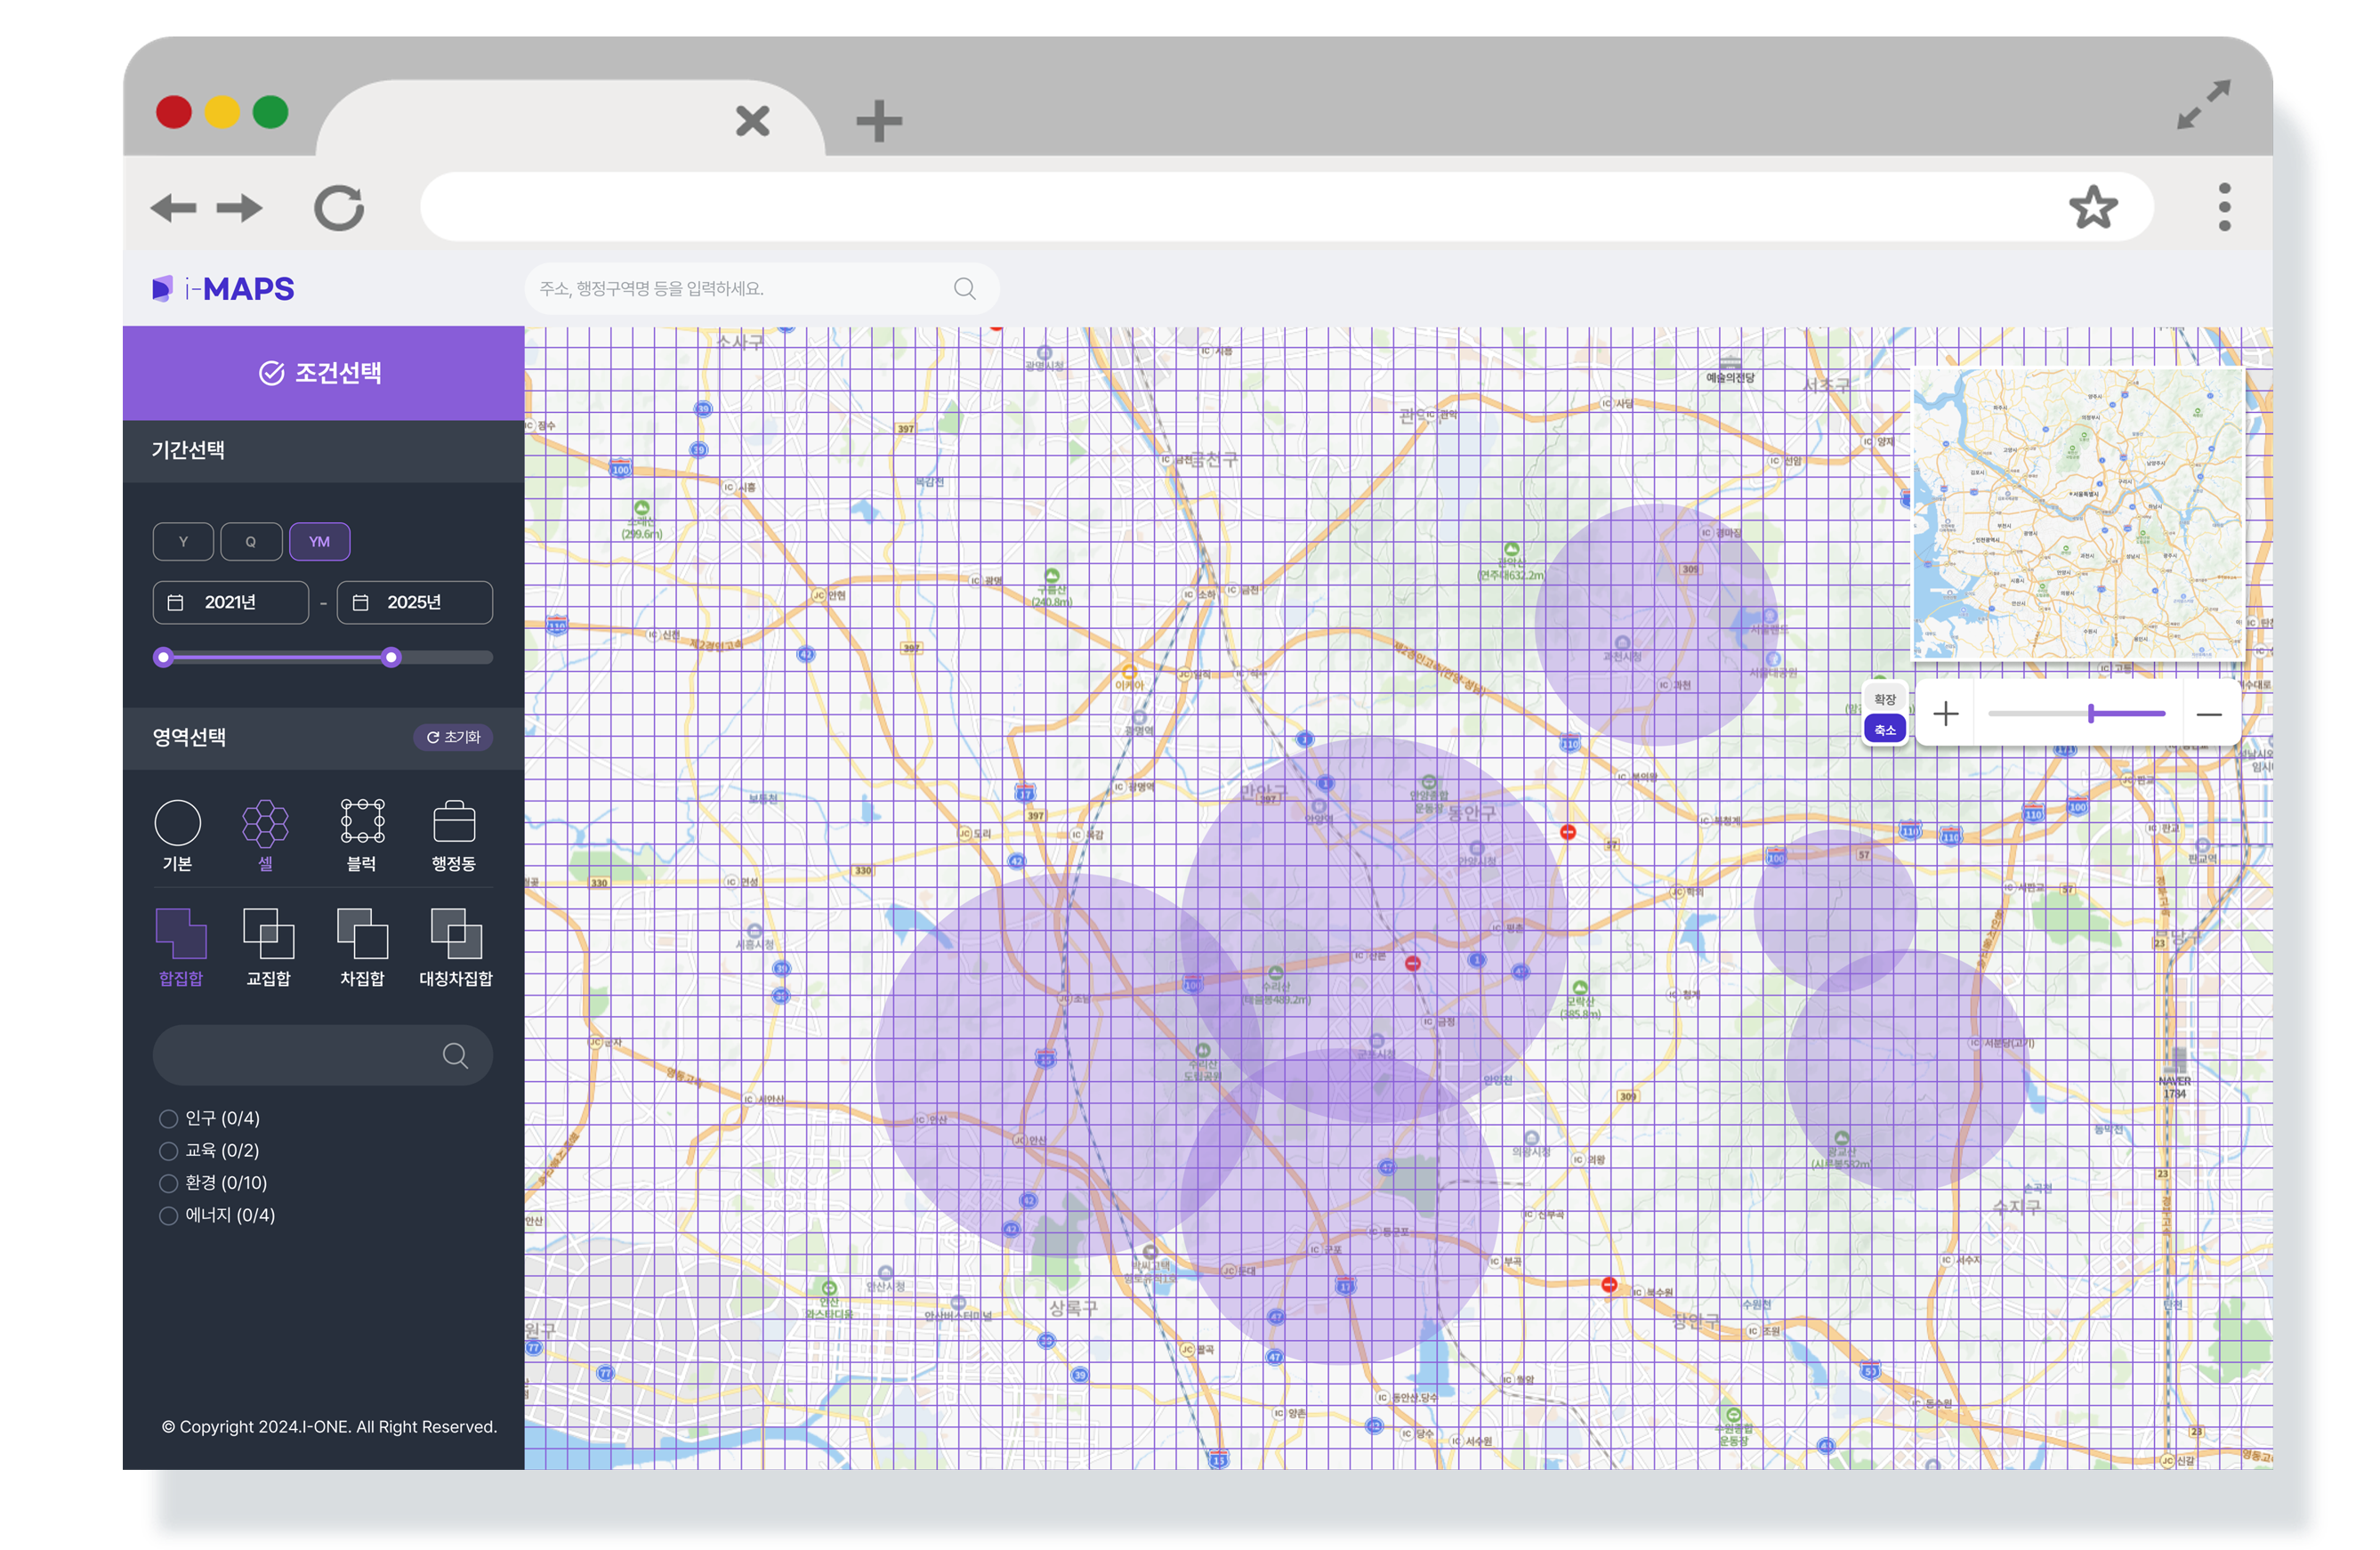Click the i-MAPS logo
The height and width of the screenshot is (1550, 2380).
point(223,289)
